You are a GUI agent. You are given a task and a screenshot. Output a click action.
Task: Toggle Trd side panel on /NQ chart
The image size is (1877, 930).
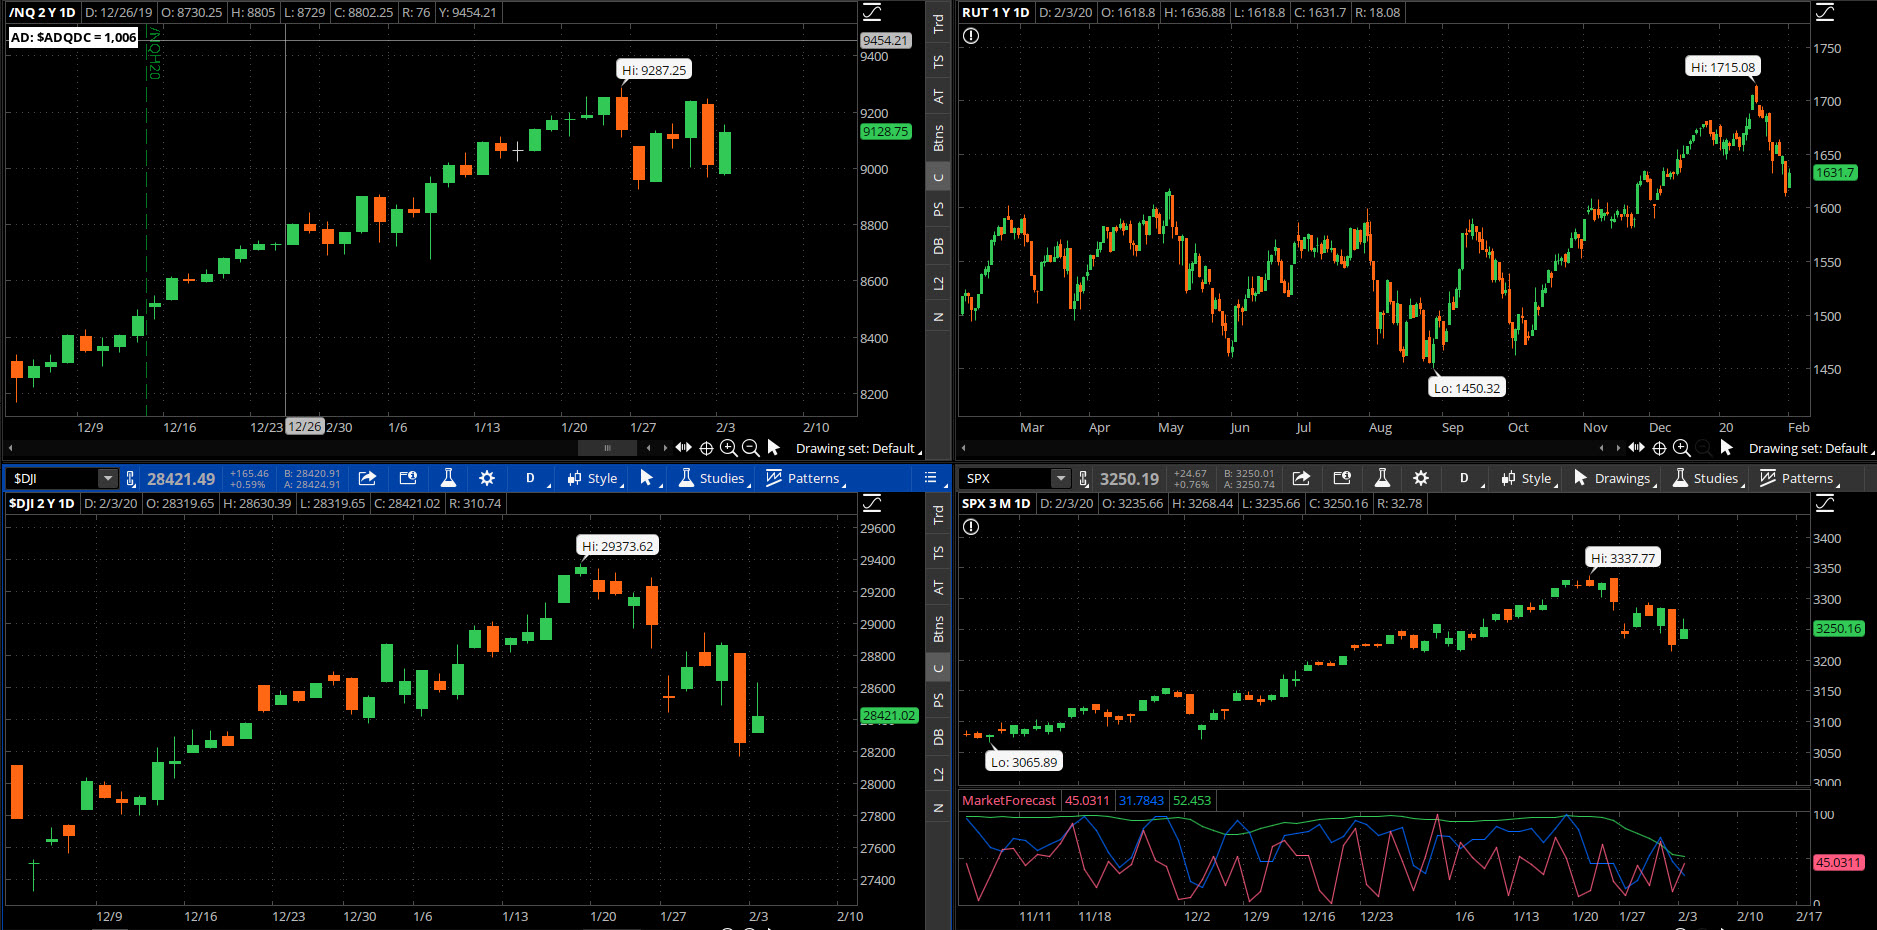point(938,24)
